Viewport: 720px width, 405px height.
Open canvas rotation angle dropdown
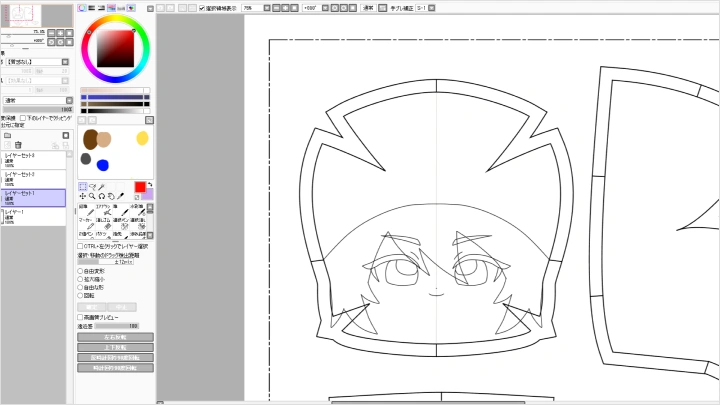pyautogui.click(x=325, y=8)
